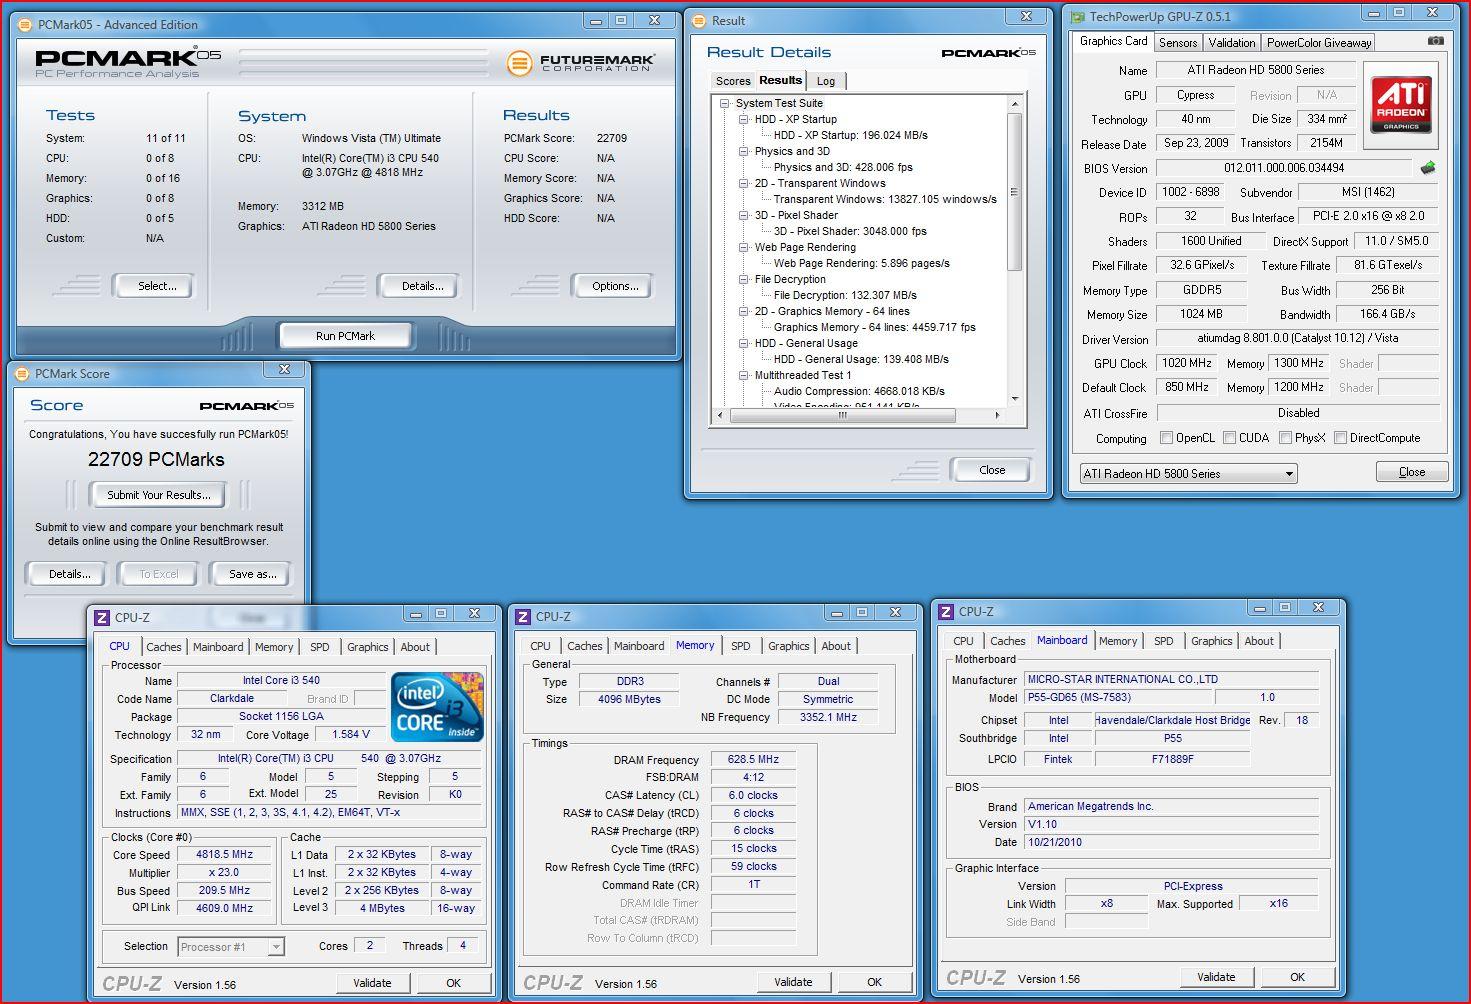Click the Z icon of the CPU-Z processor window
This screenshot has width=1471, height=1004.
(103, 617)
